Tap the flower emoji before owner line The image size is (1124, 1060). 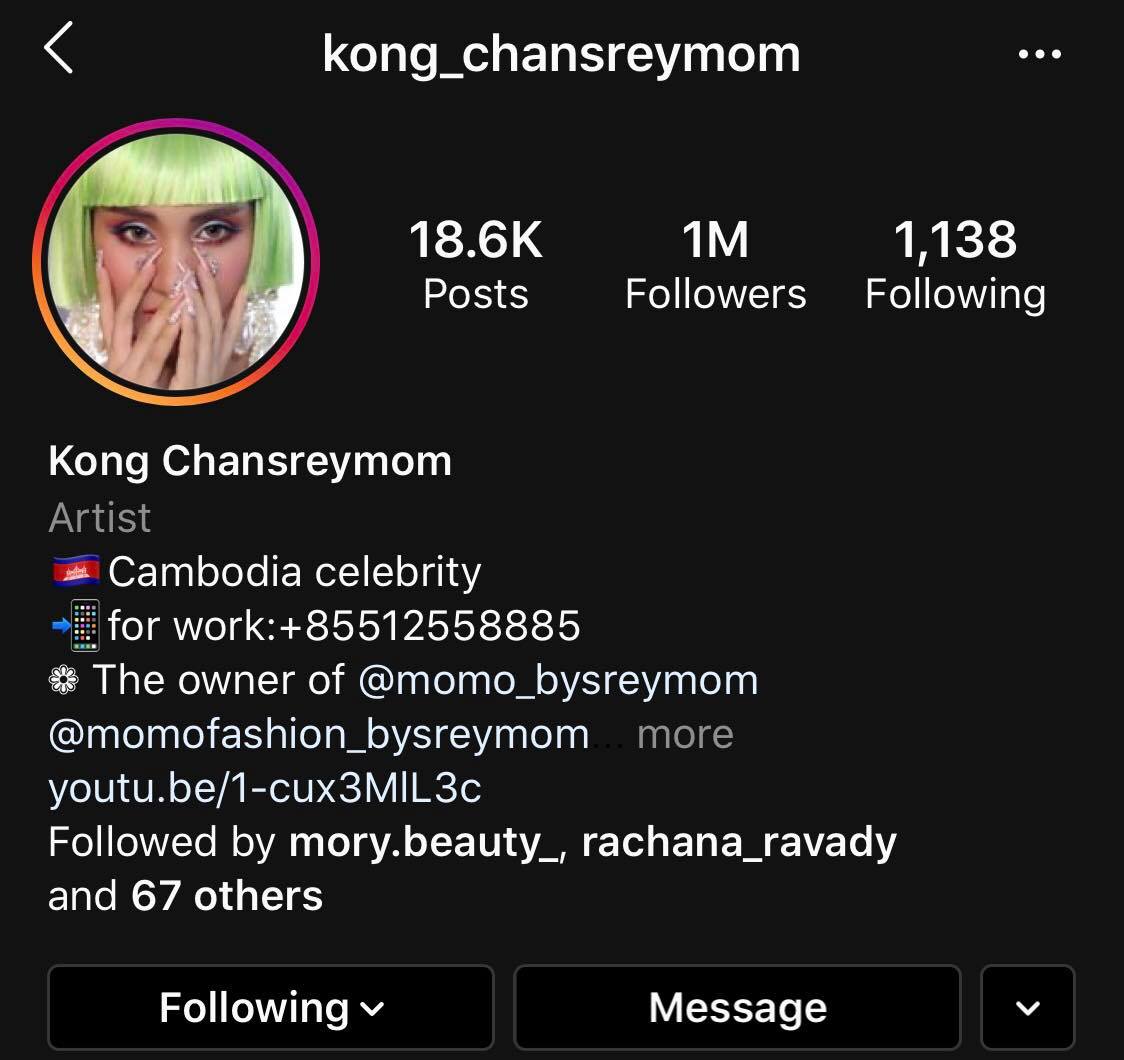pyautogui.click(x=64, y=679)
